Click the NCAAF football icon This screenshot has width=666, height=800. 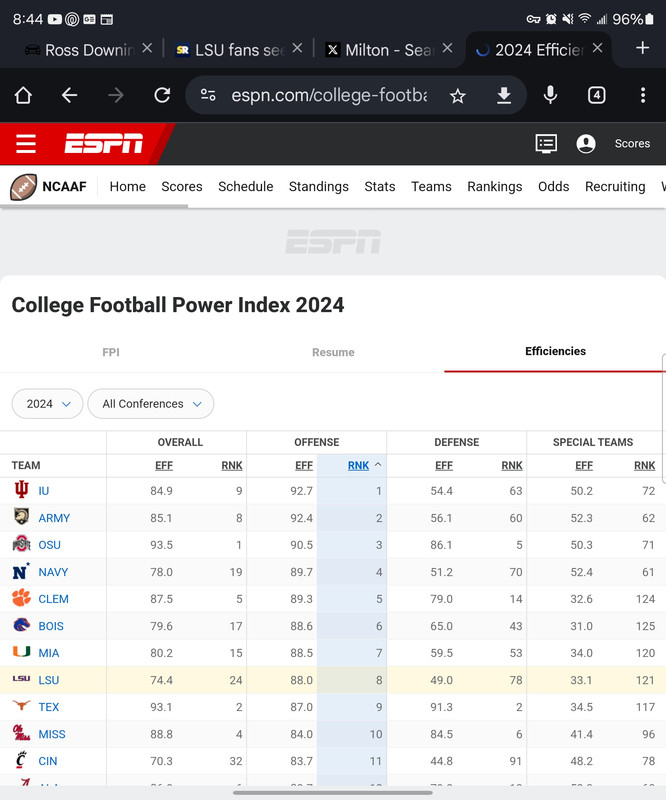click(x=23, y=187)
